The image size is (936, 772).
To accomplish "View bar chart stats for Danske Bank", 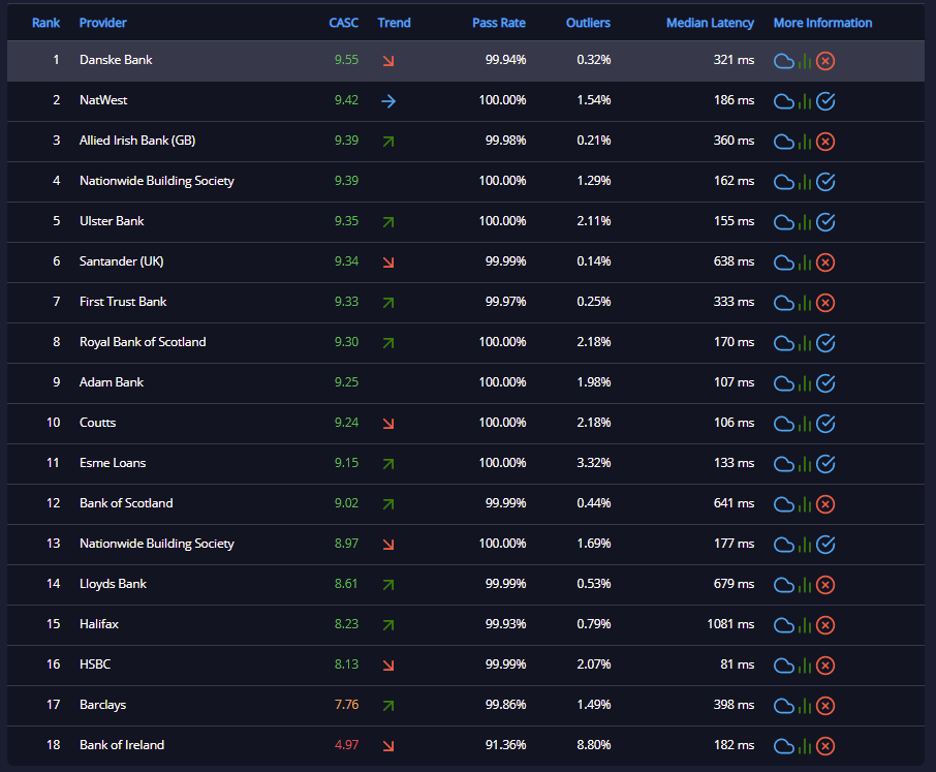I will point(805,61).
